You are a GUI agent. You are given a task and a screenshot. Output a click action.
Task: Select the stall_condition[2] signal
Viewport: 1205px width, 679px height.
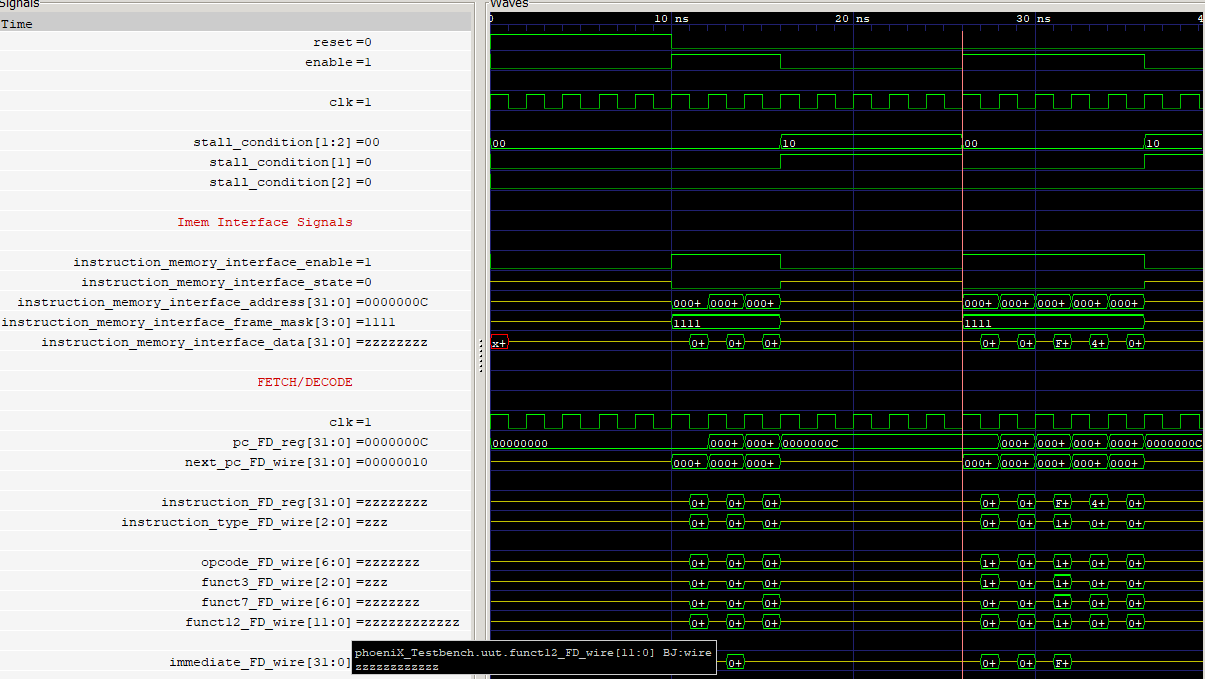pyautogui.click(x=235, y=182)
